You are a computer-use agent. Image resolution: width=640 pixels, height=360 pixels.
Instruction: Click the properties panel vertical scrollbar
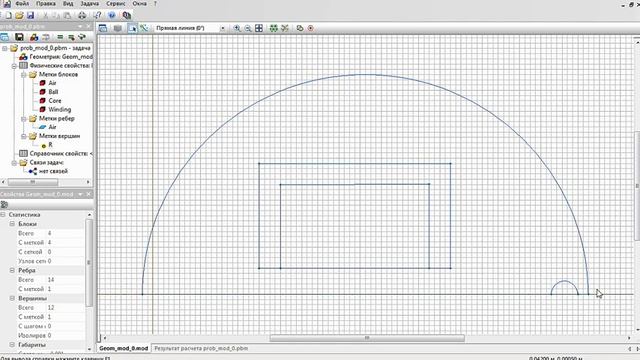pos(89,262)
